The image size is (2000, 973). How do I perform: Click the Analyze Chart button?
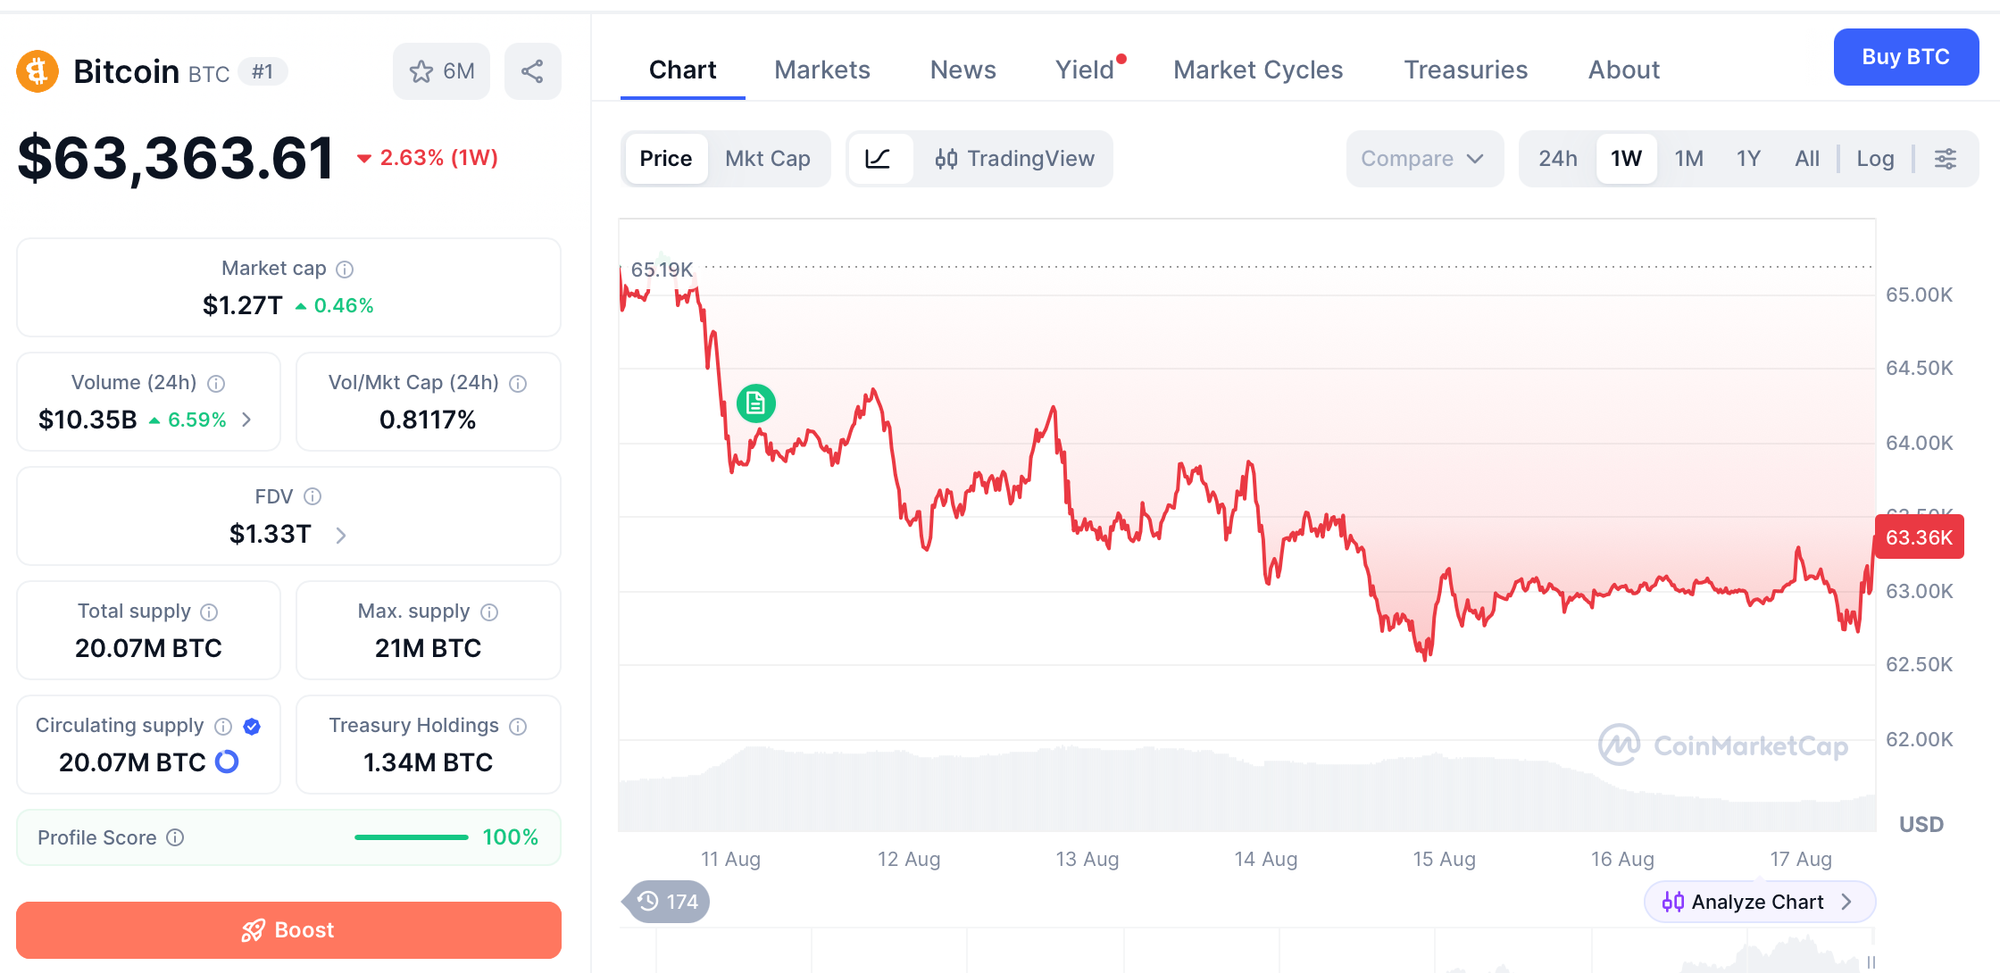coord(1759,902)
